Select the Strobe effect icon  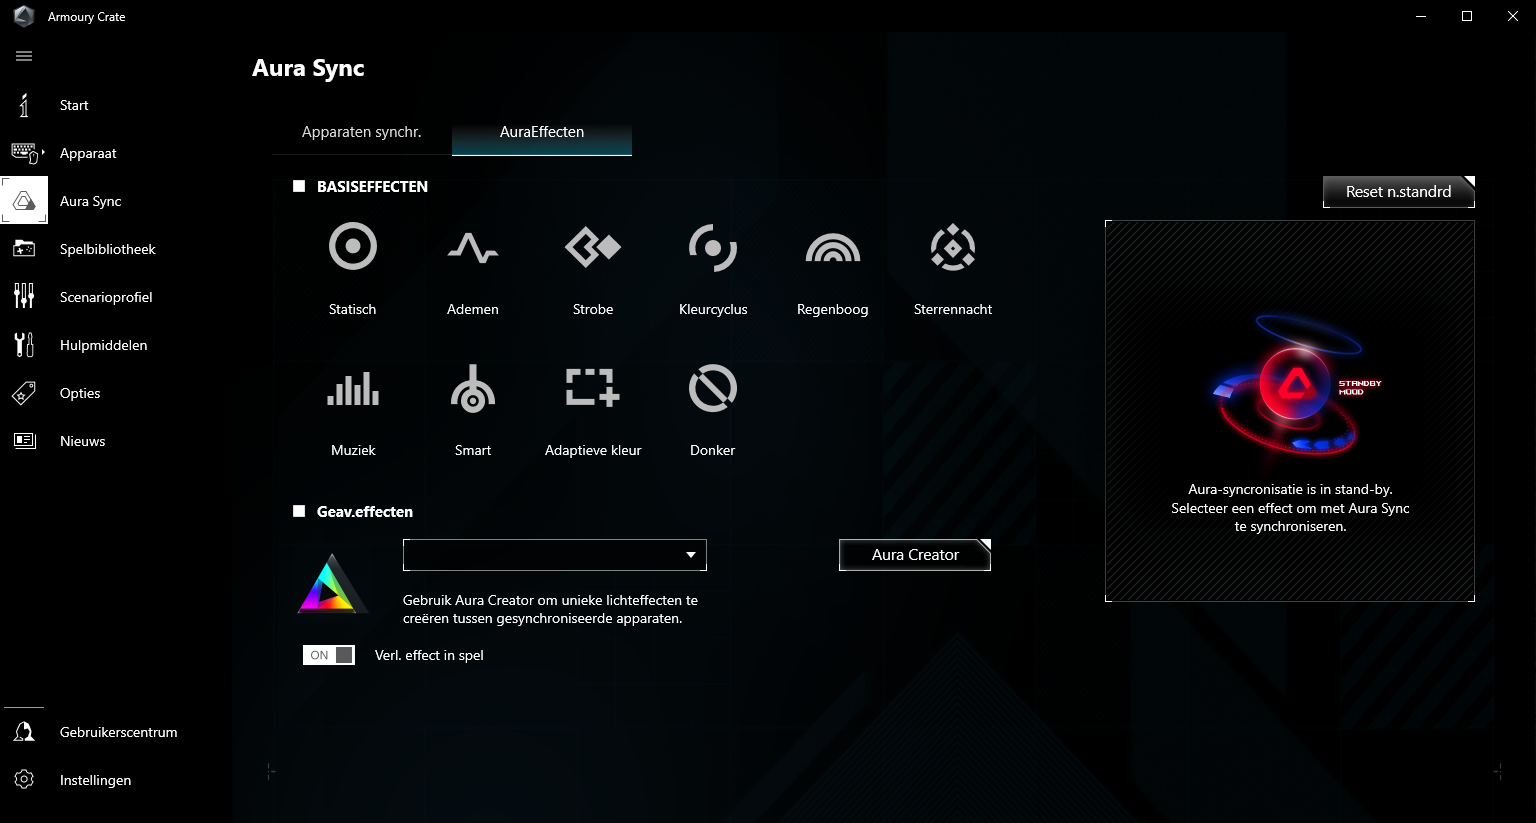[x=593, y=246]
